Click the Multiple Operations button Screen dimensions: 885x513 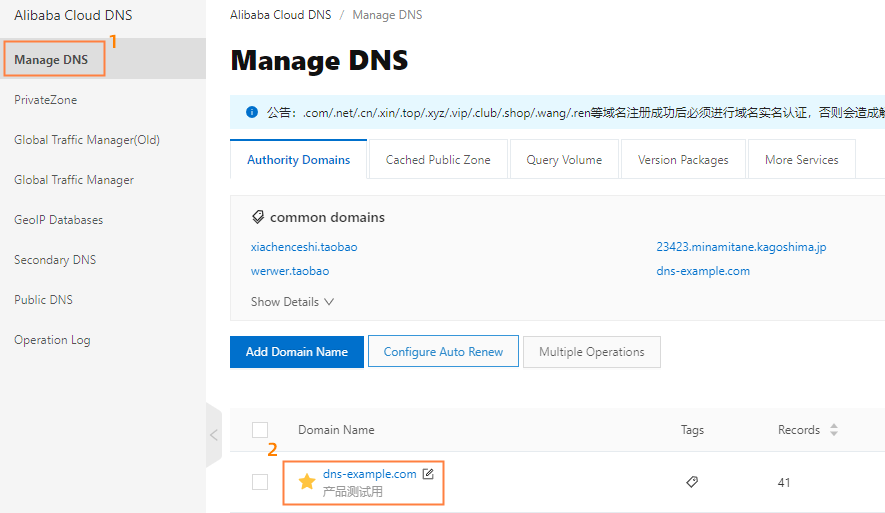[592, 352]
